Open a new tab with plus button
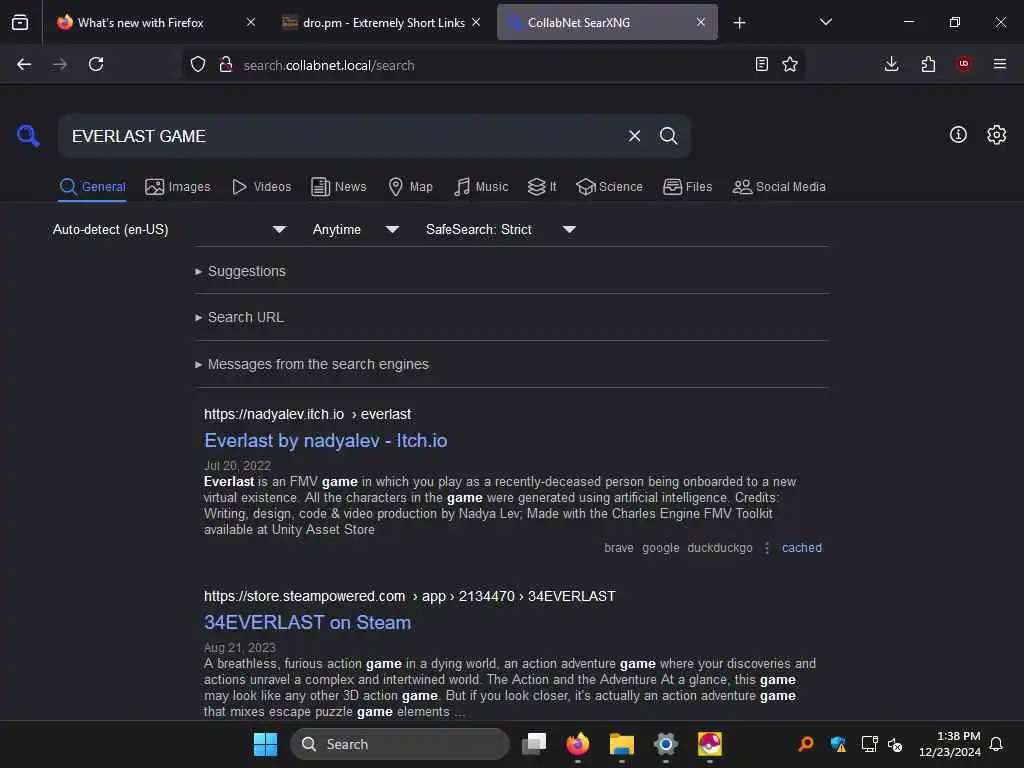Viewport: 1024px width, 768px height. tap(739, 23)
